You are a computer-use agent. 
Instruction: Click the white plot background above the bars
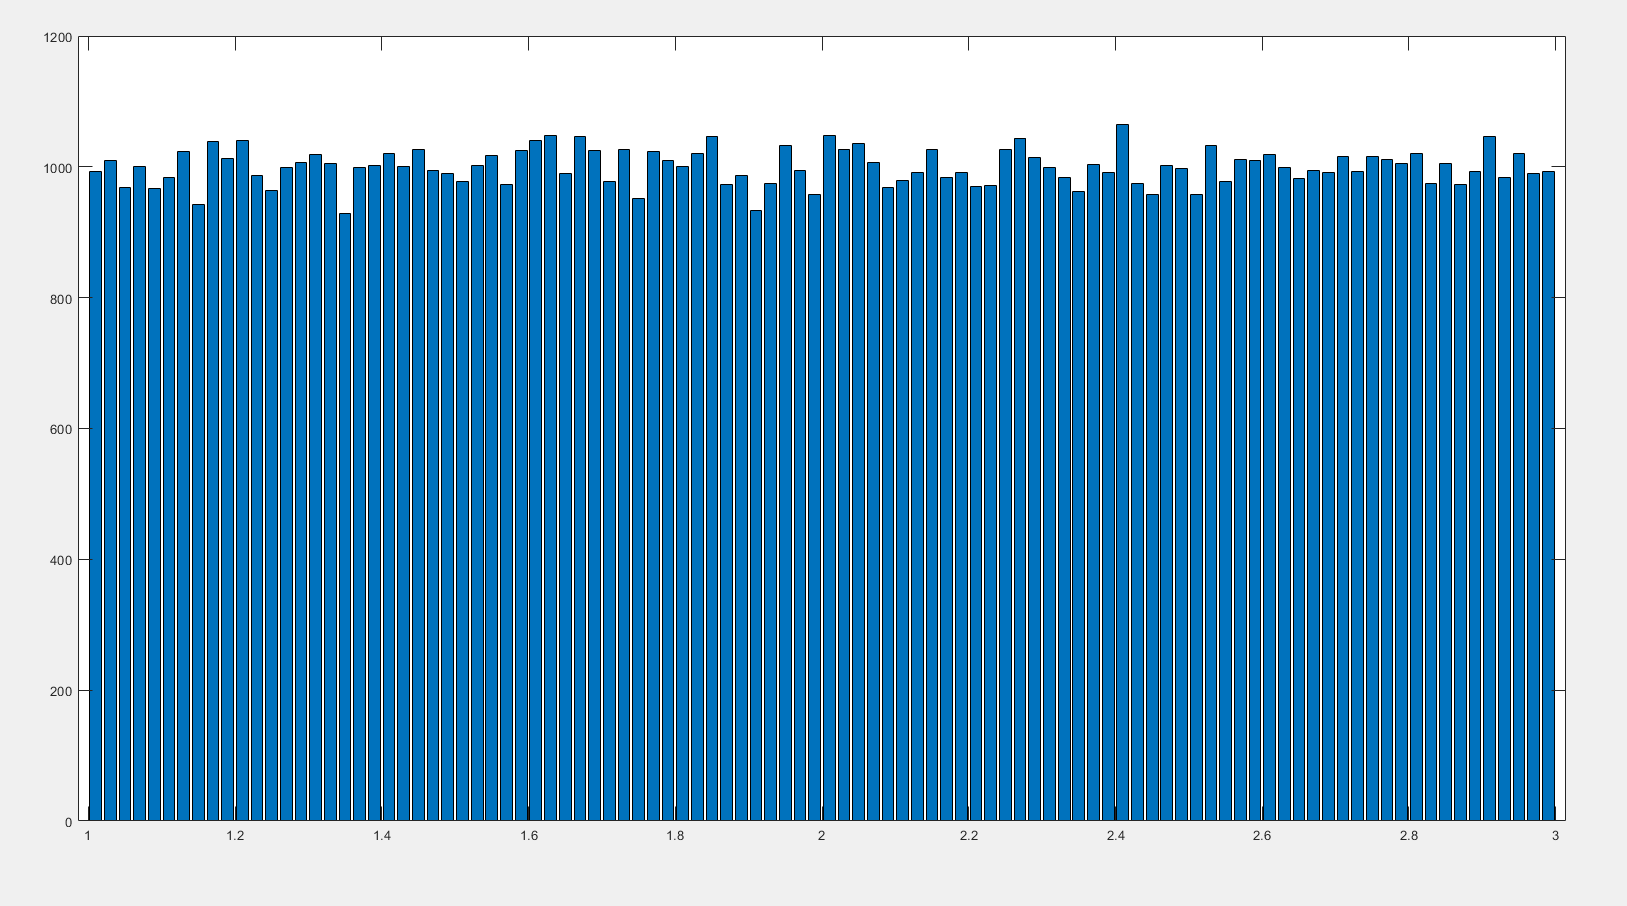coord(800,80)
